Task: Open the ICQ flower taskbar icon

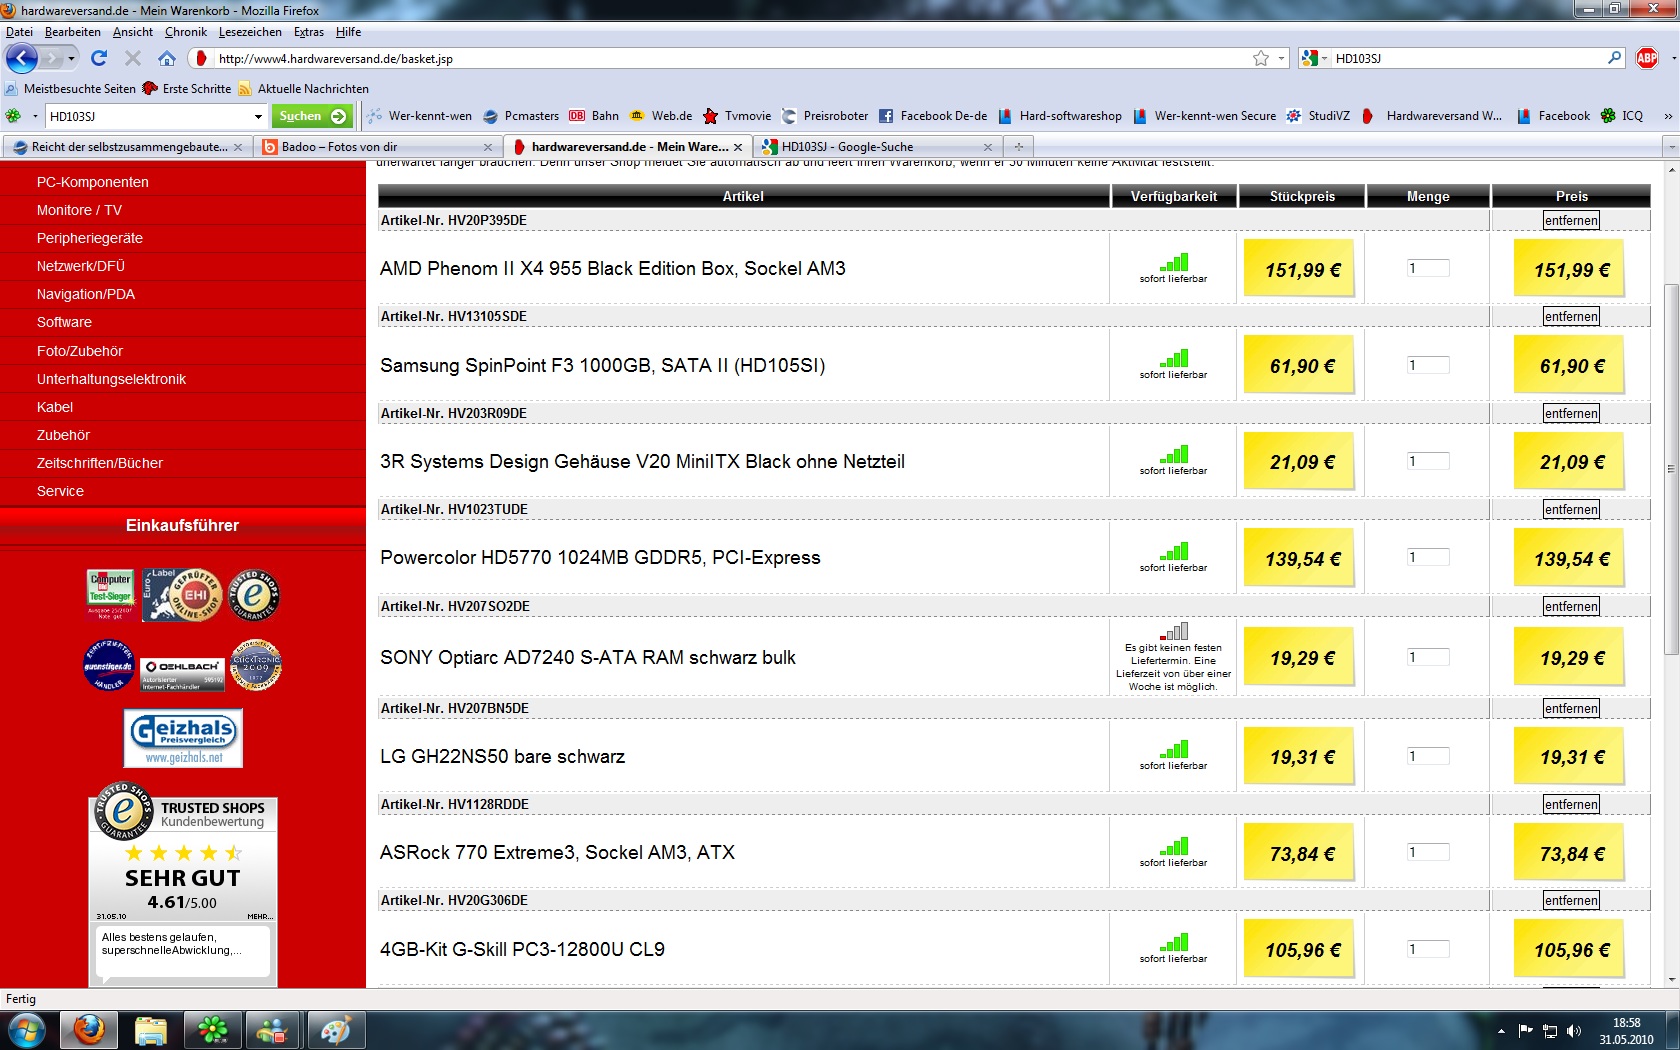Action: click(x=212, y=1029)
